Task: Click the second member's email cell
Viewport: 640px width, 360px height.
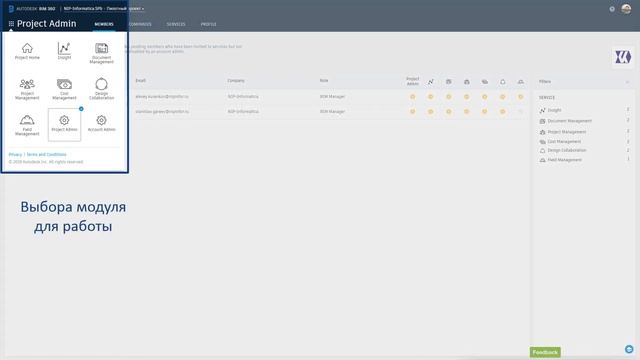Action: pyautogui.click(x=162, y=111)
